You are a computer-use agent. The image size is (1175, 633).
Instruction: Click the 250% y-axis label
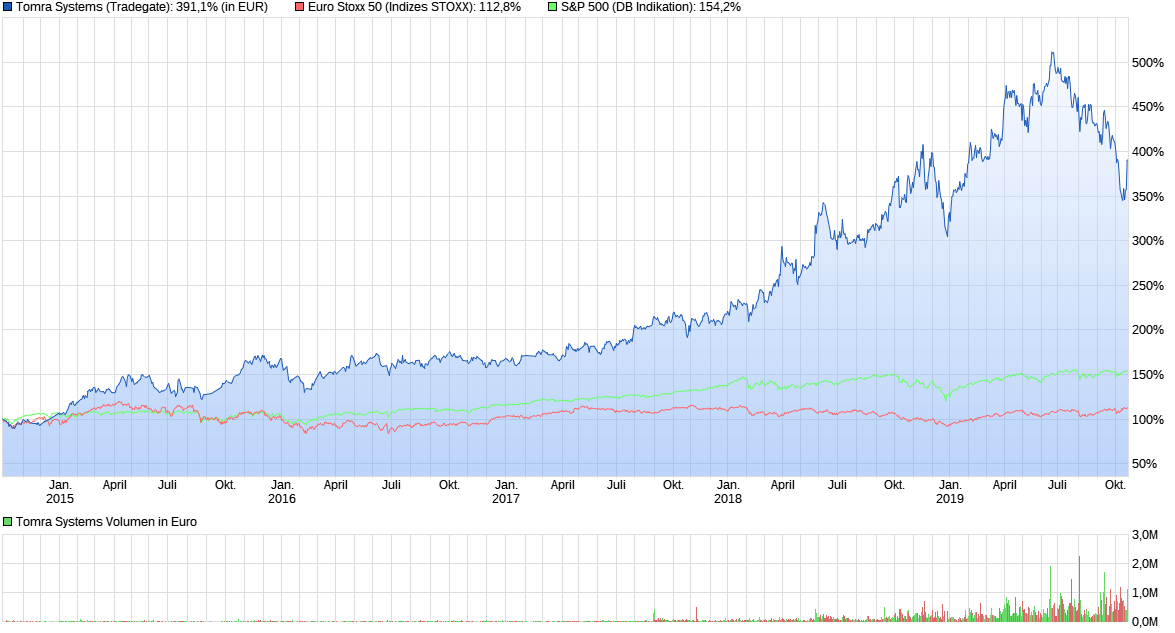[1147, 286]
